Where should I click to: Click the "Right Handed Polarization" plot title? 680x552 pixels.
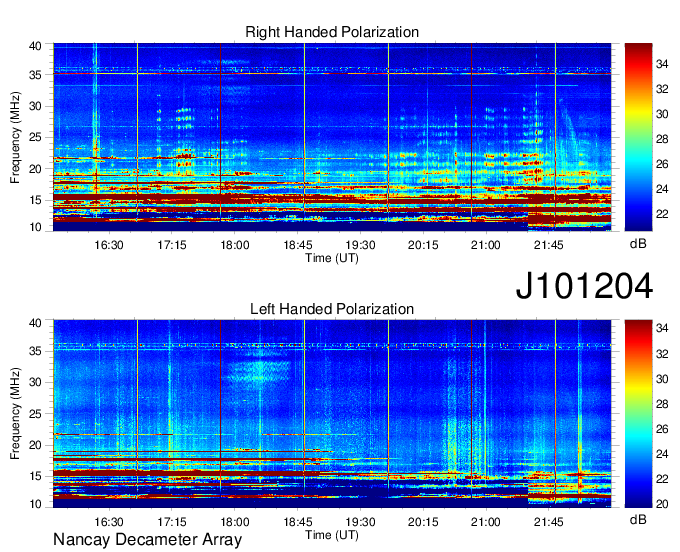[332, 32]
